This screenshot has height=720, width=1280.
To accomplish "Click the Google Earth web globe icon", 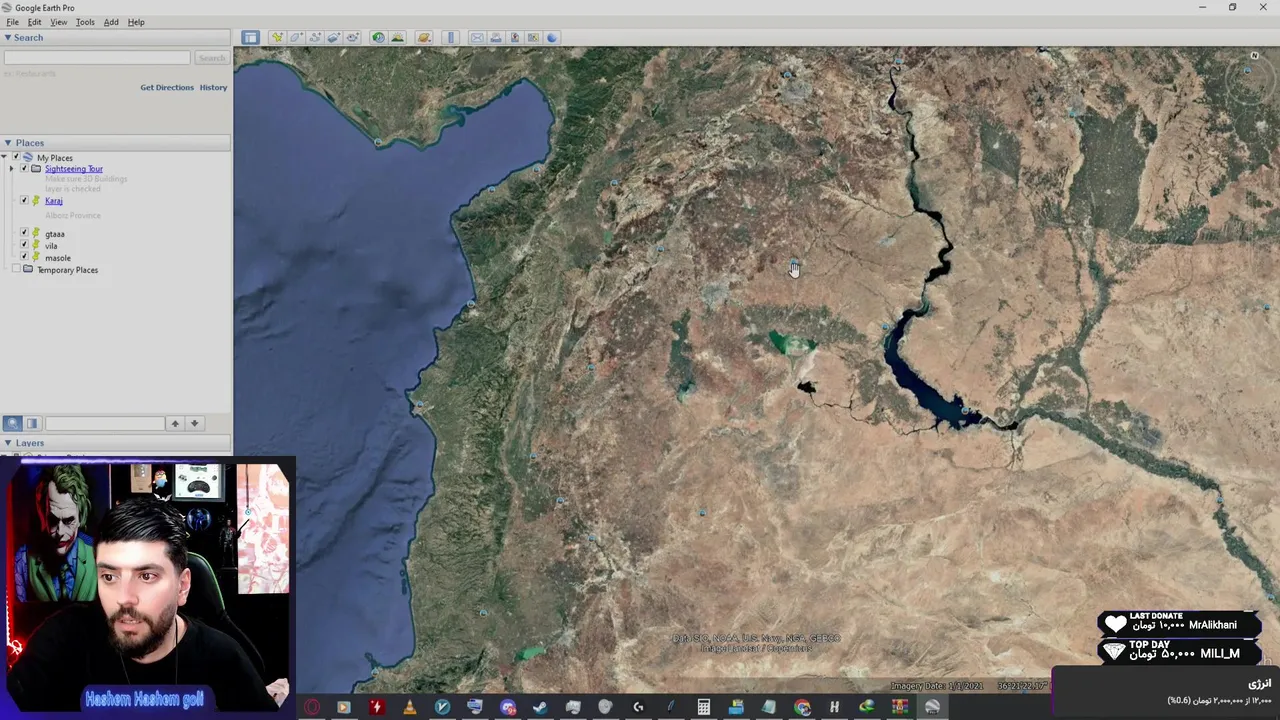I will click(x=552, y=38).
